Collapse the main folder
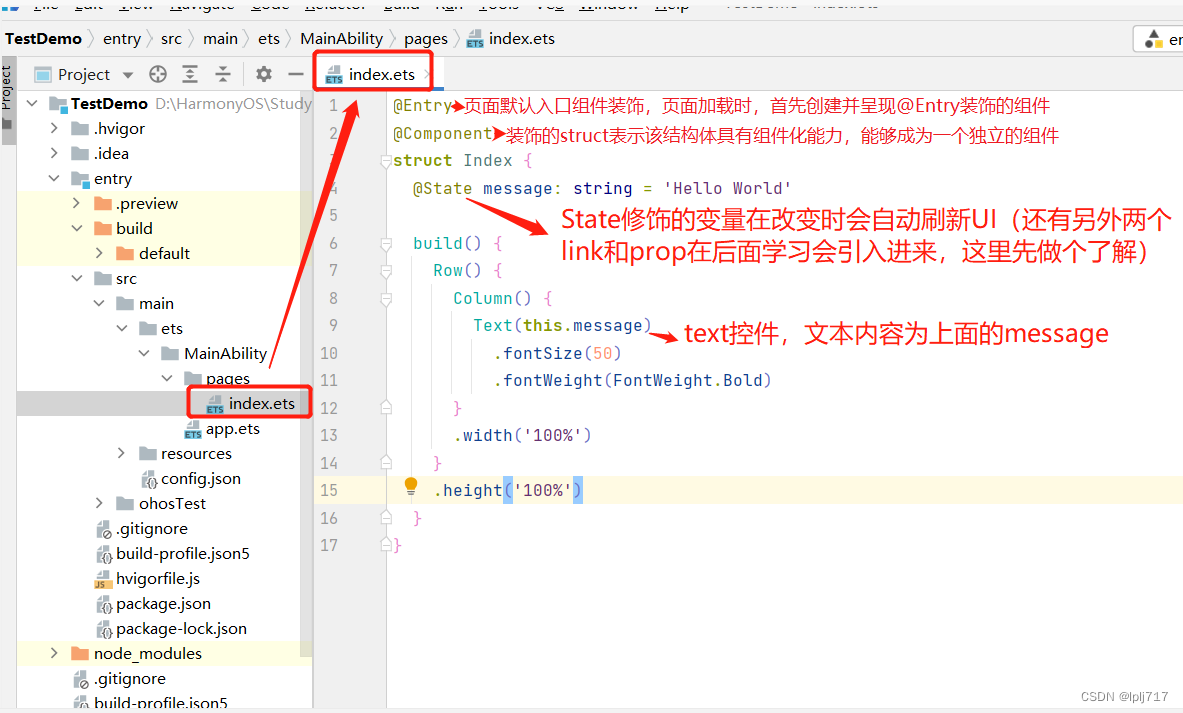Viewport: 1183px width, 713px height. (x=99, y=303)
